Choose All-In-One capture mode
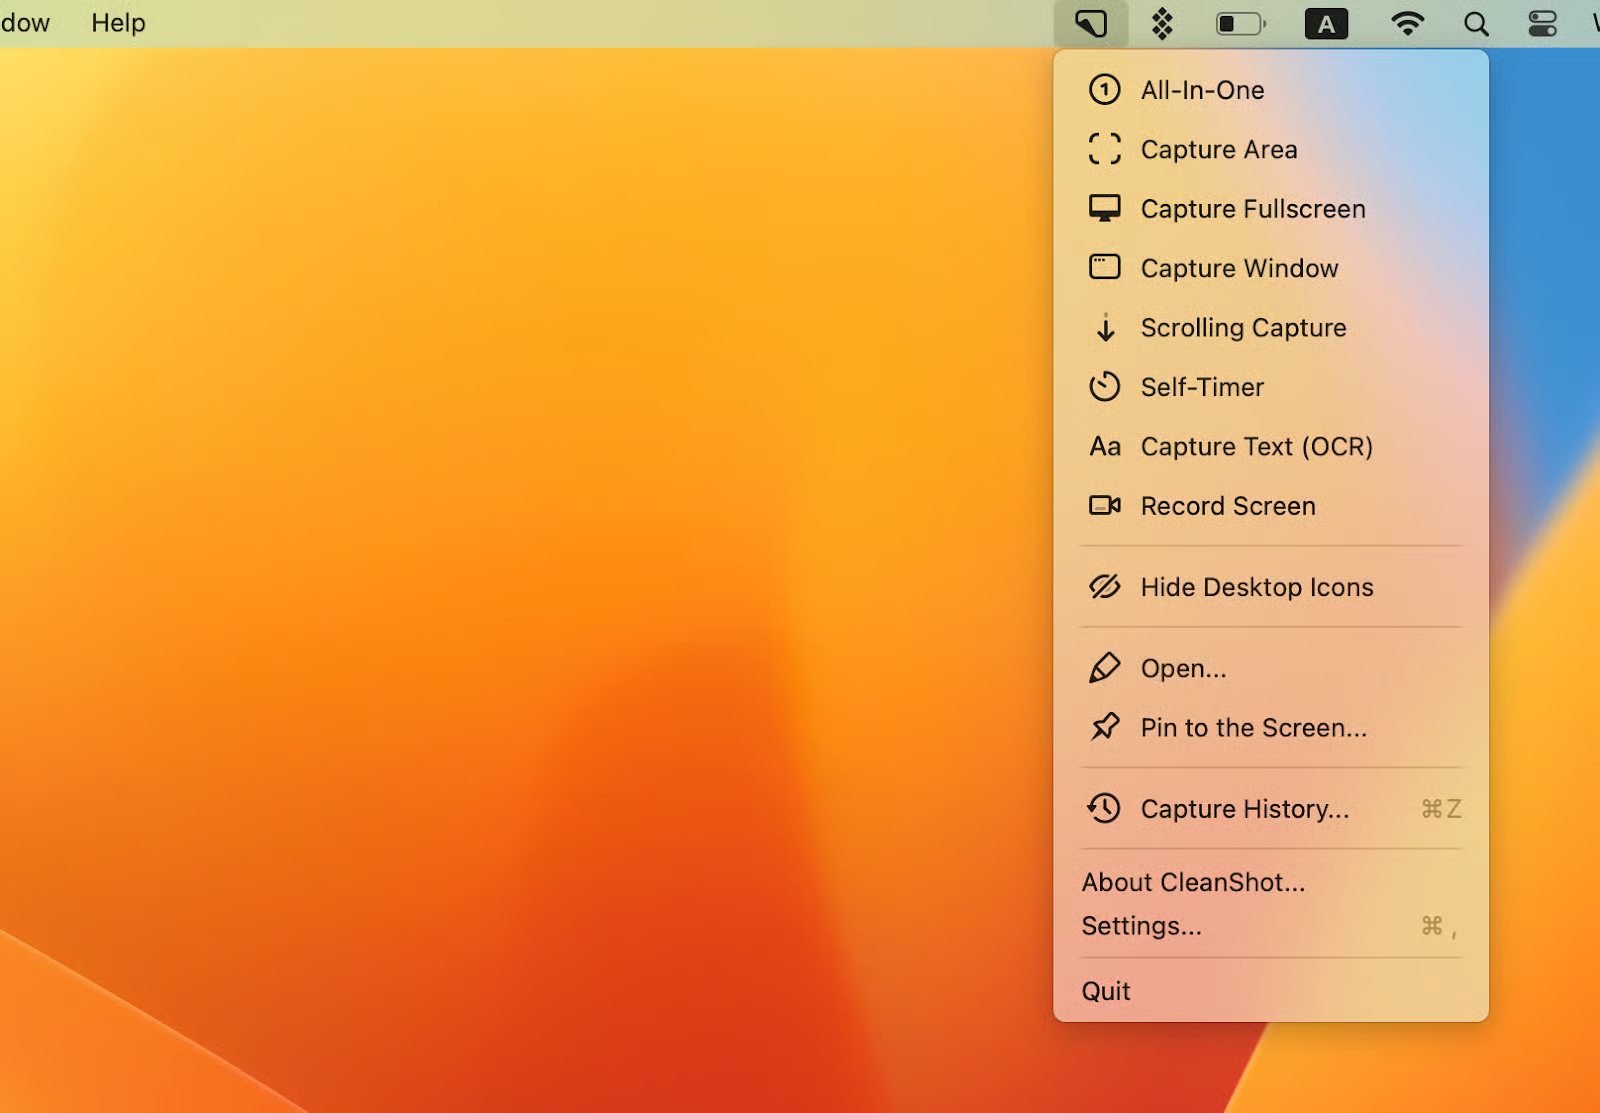The image size is (1600, 1113). [1202, 90]
